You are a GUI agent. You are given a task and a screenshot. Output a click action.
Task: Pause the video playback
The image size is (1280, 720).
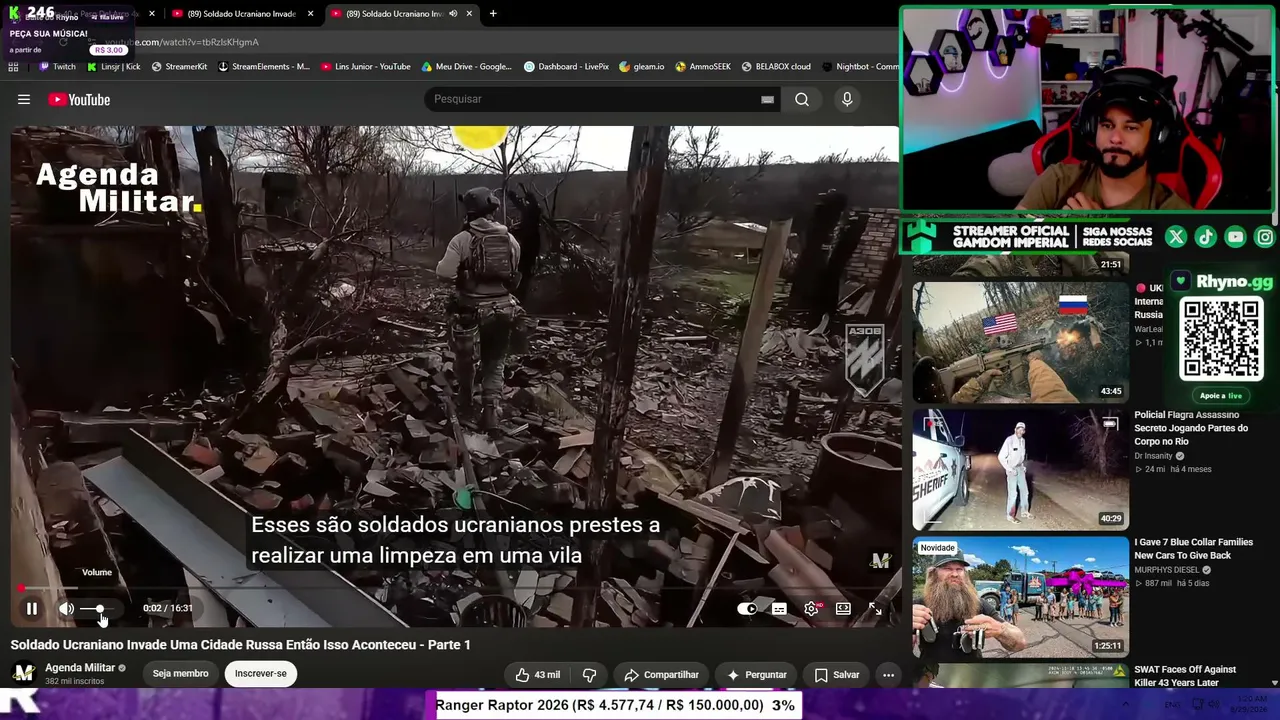(x=32, y=608)
